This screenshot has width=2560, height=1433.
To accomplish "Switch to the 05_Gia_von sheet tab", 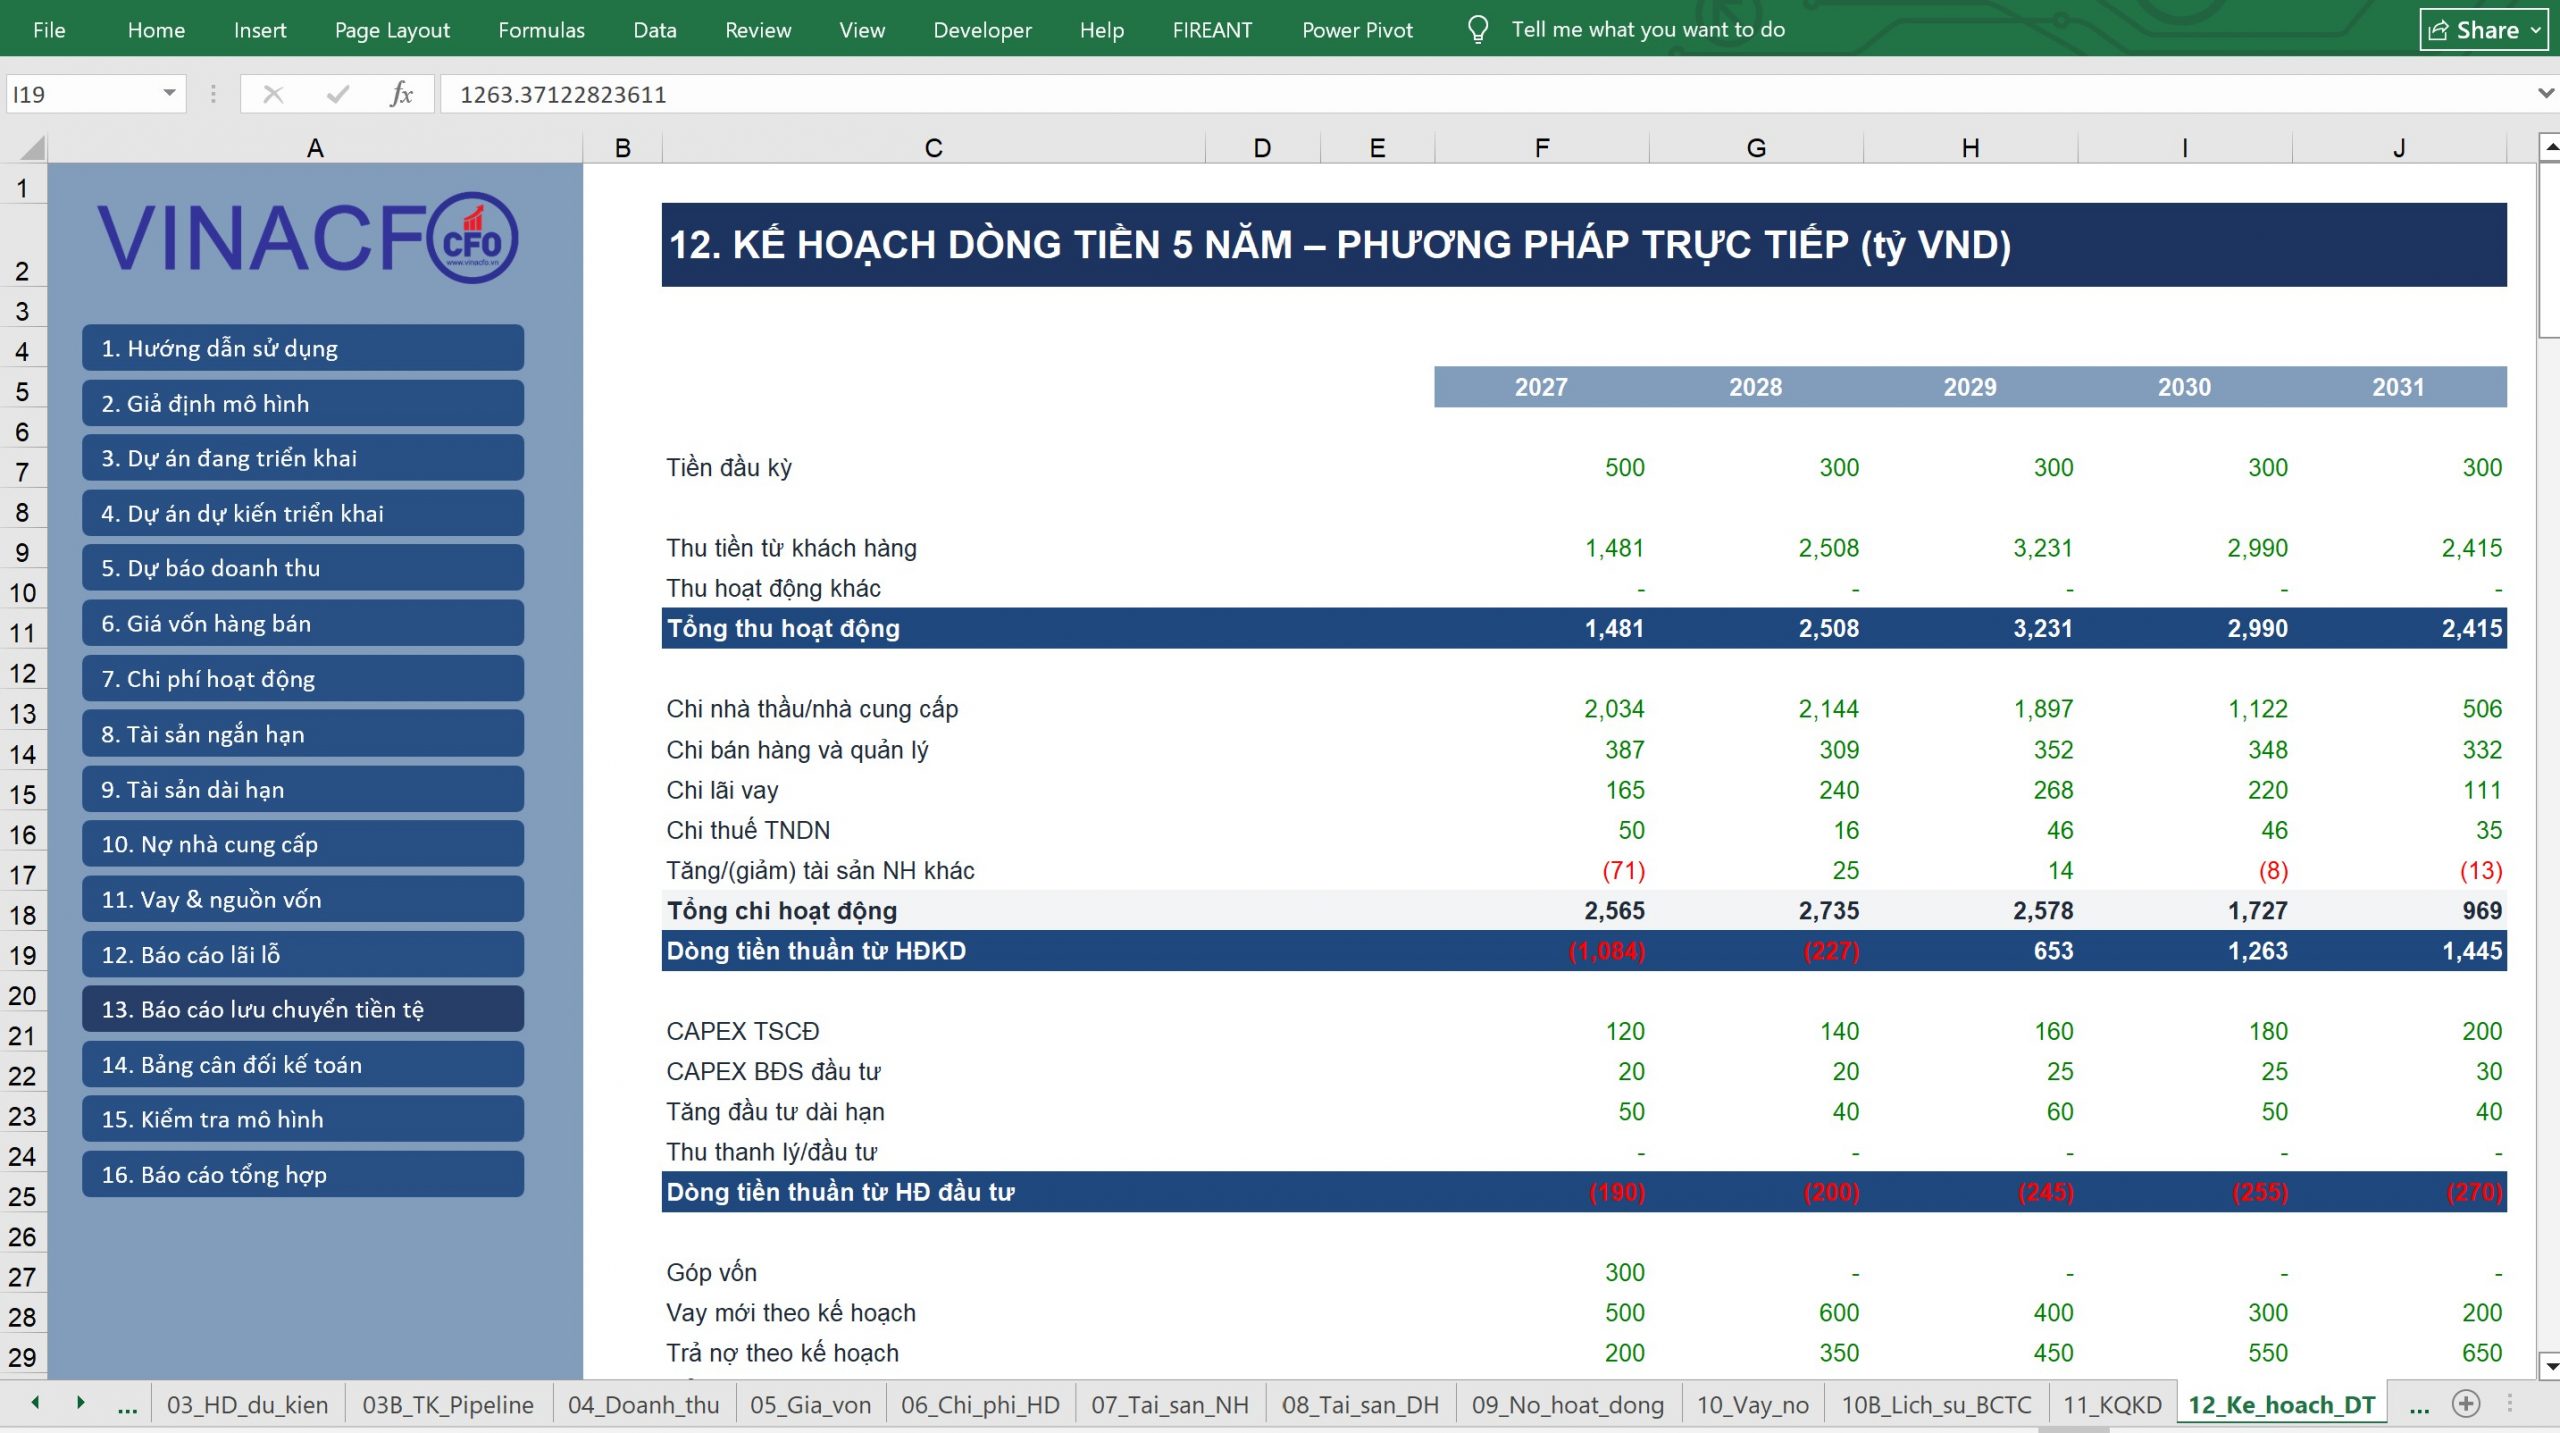I will [x=810, y=1405].
